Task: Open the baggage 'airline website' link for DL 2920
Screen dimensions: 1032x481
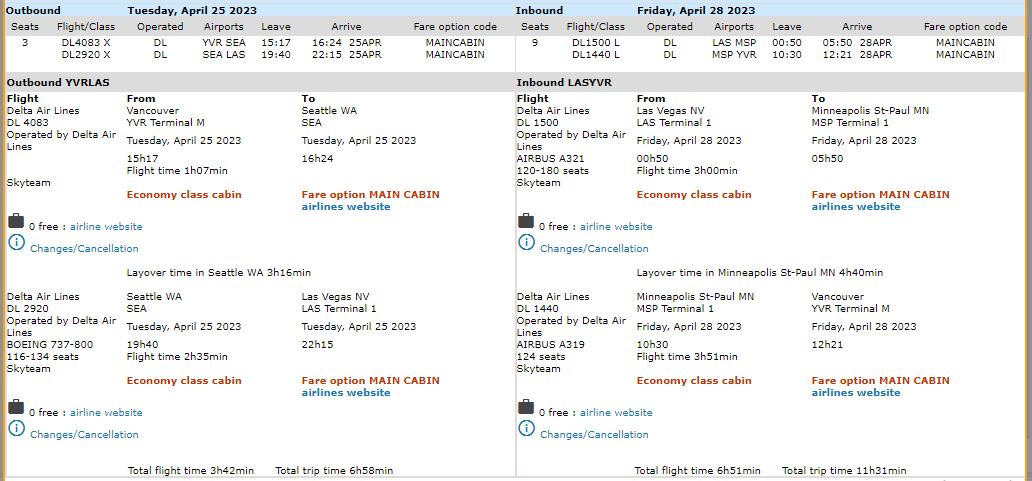Action: (106, 413)
